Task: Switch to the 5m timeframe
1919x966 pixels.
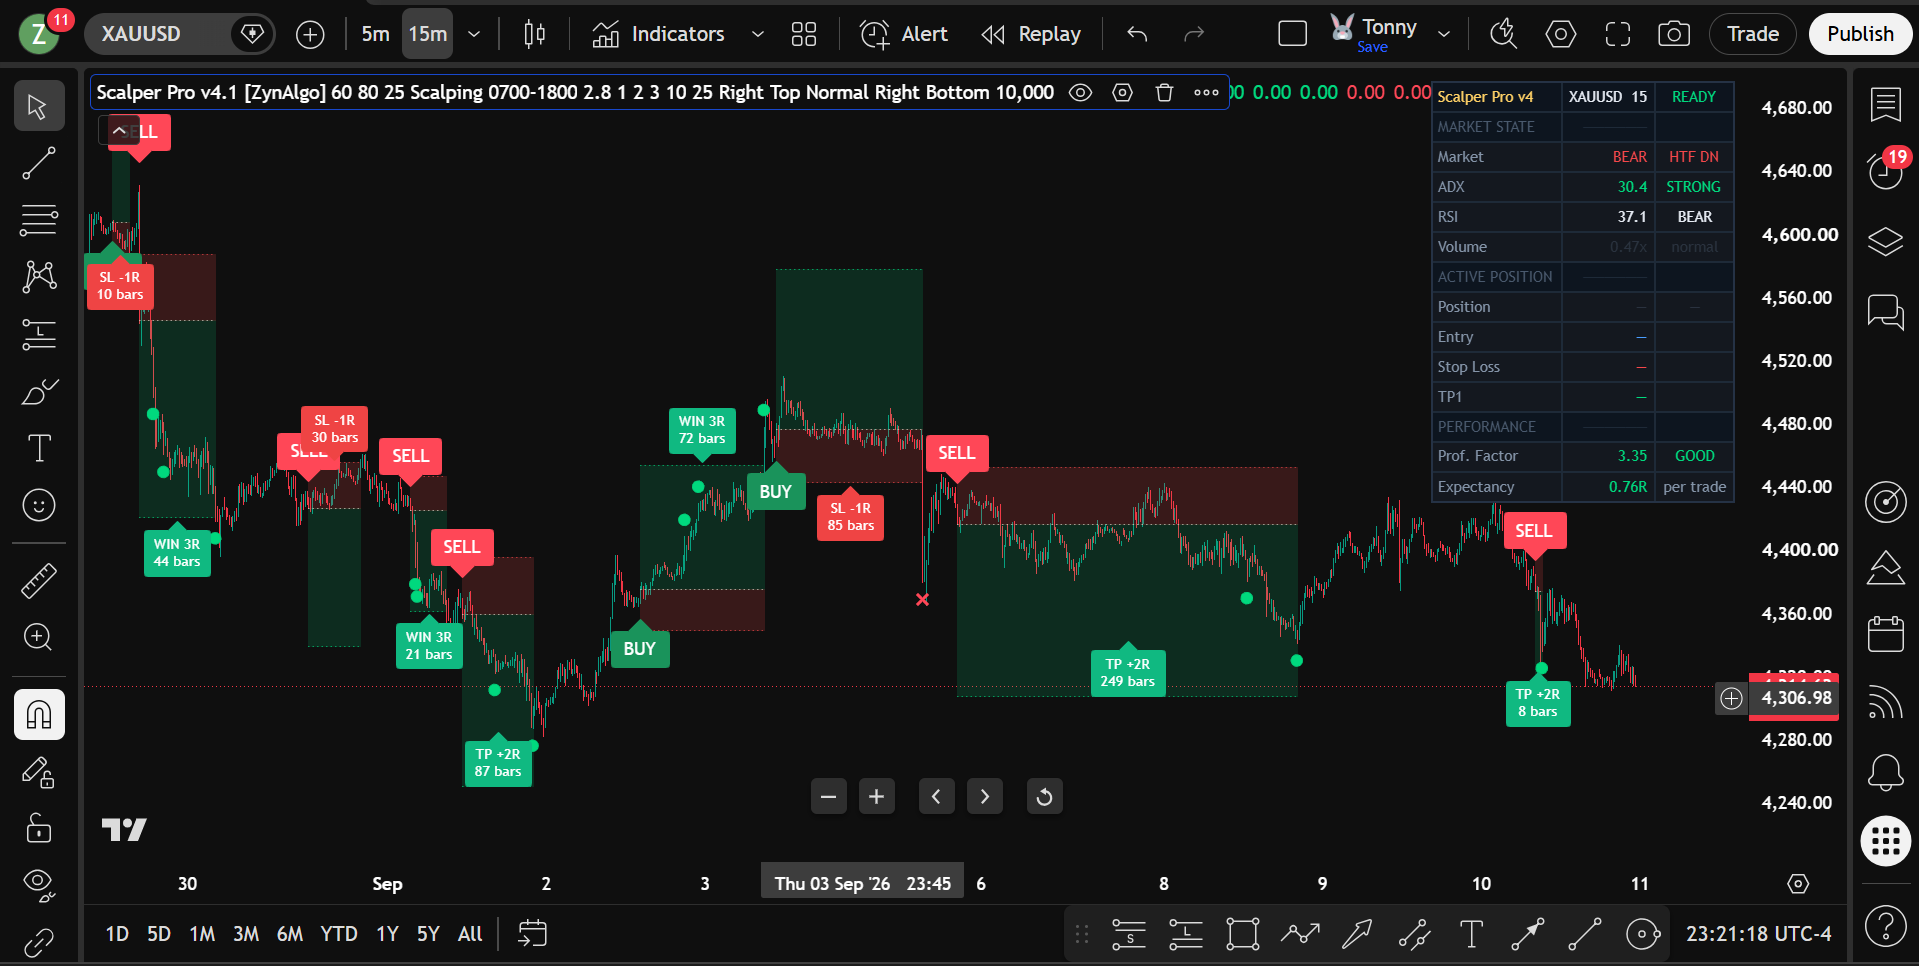Action: click(x=375, y=34)
